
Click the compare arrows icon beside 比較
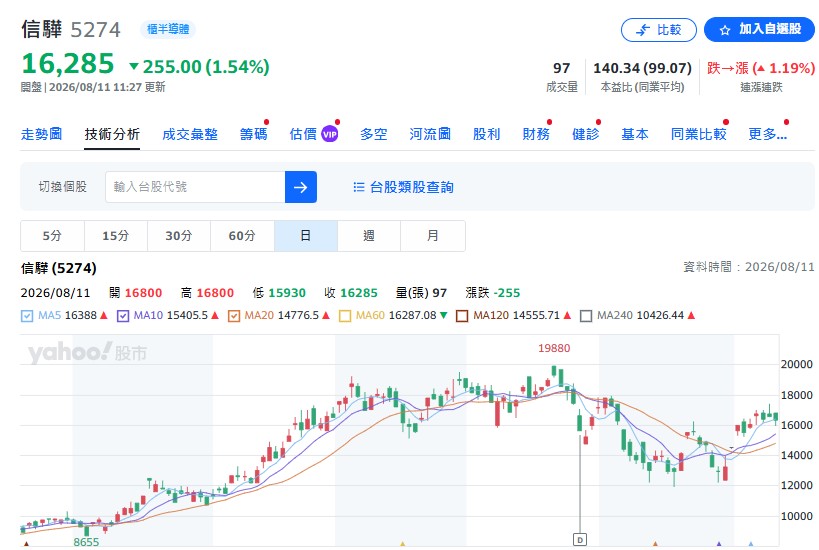643,30
